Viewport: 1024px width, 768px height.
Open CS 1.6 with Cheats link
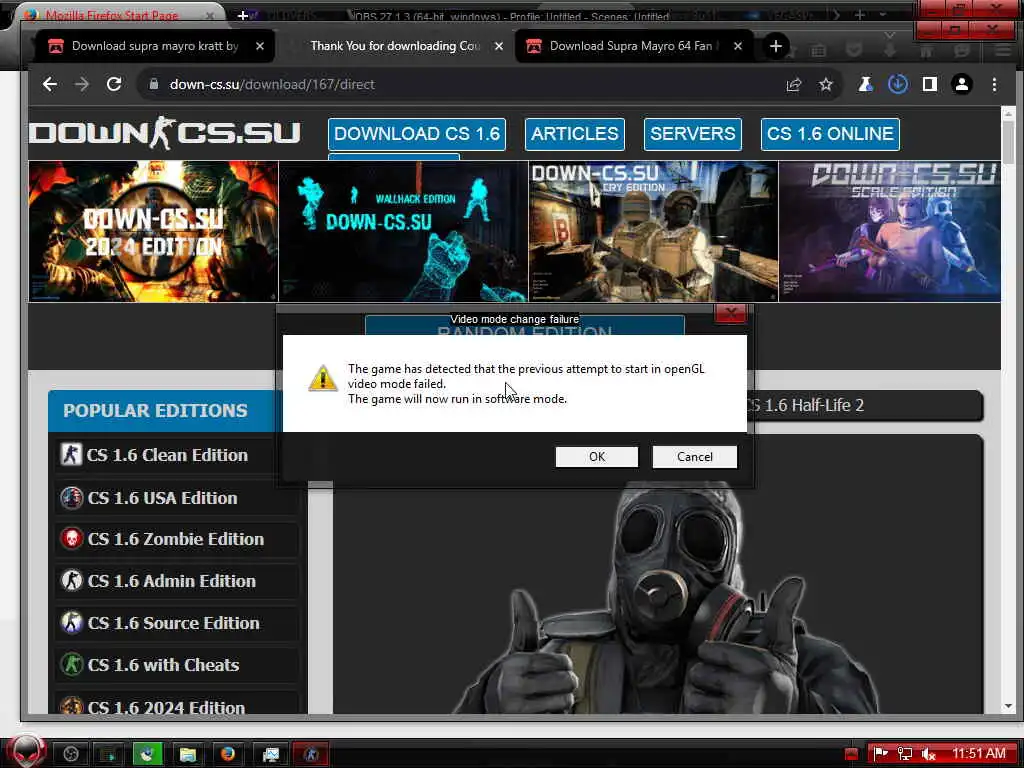(x=163, y=665)
